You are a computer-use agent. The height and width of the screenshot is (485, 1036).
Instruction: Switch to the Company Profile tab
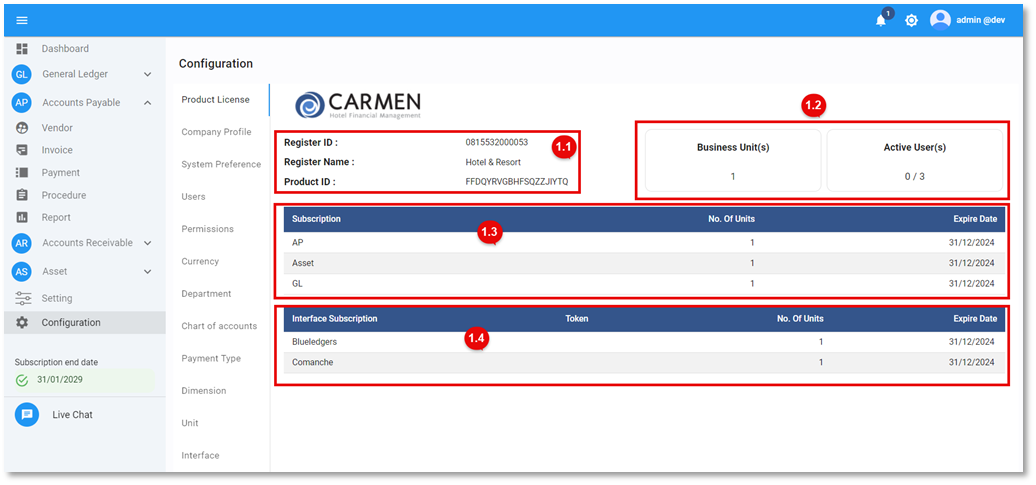point(216,132)
